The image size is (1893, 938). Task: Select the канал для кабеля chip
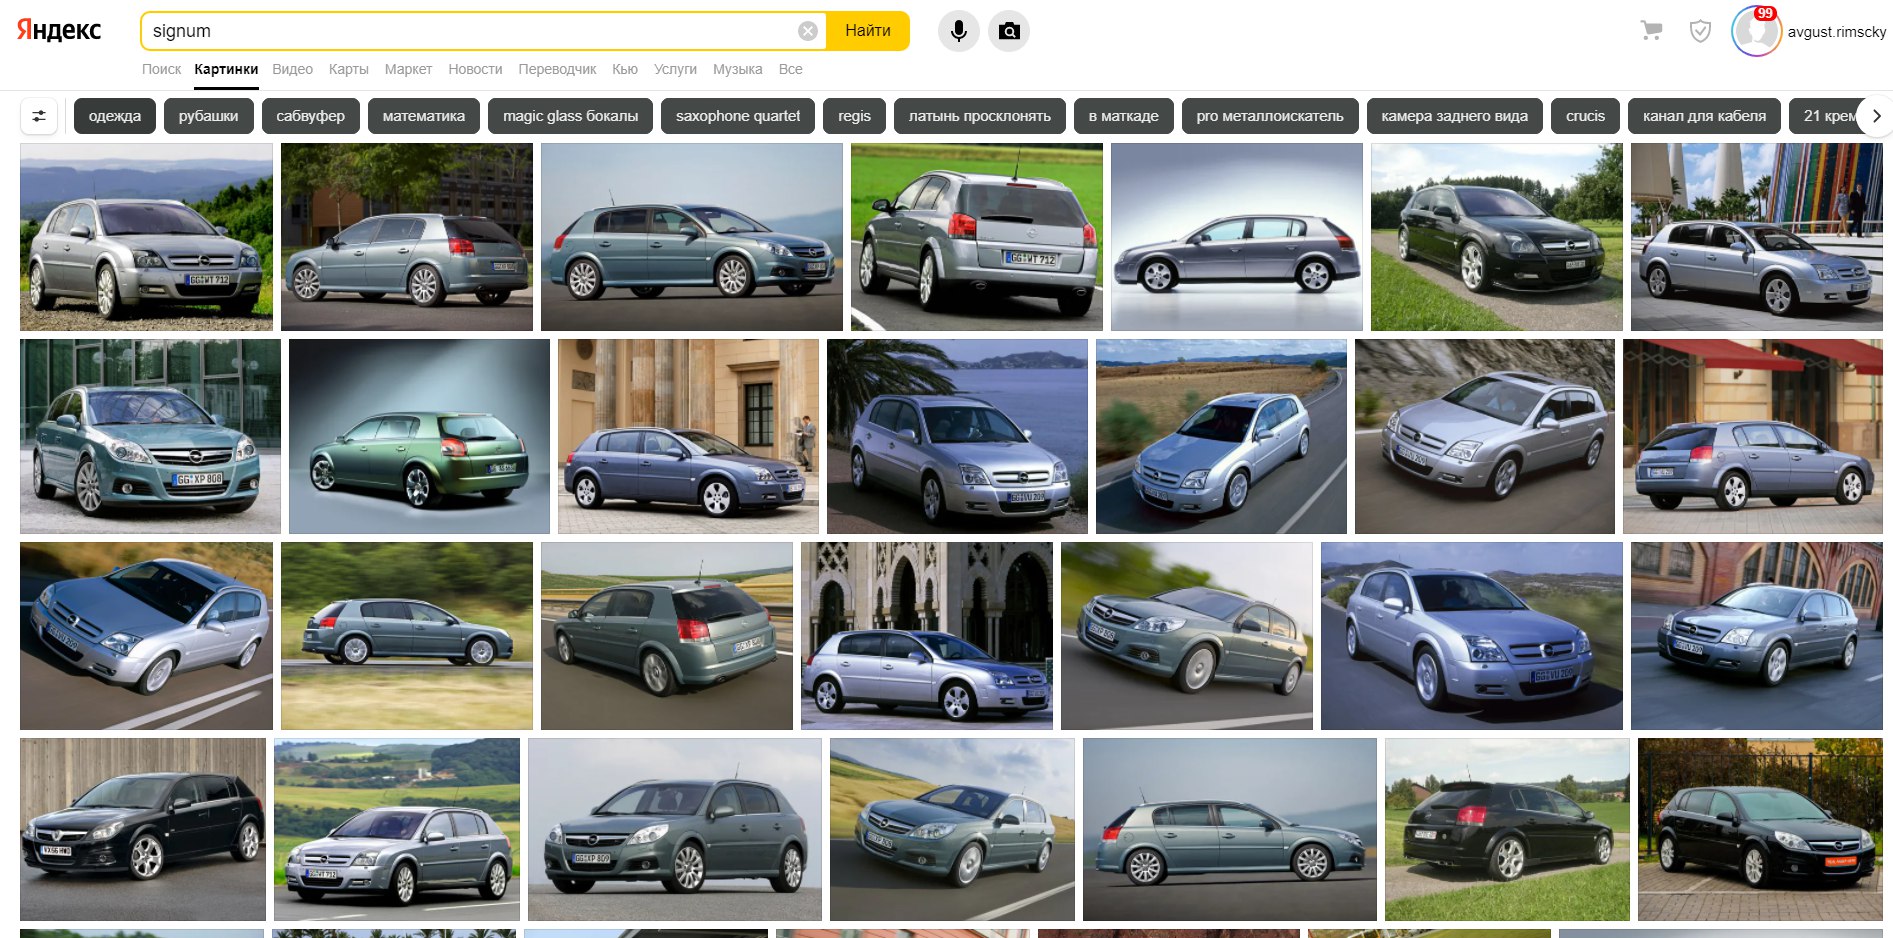coord(1704,116)
